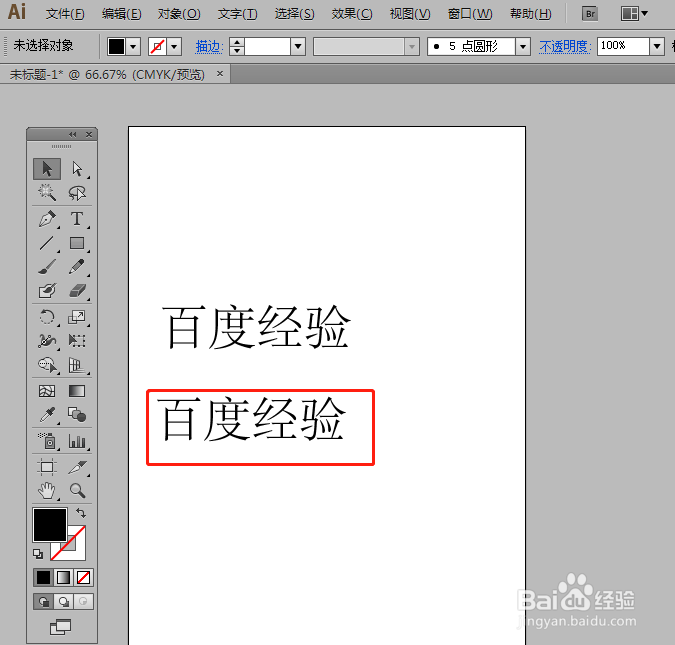Select the Gradient tool

pos(77,391)
